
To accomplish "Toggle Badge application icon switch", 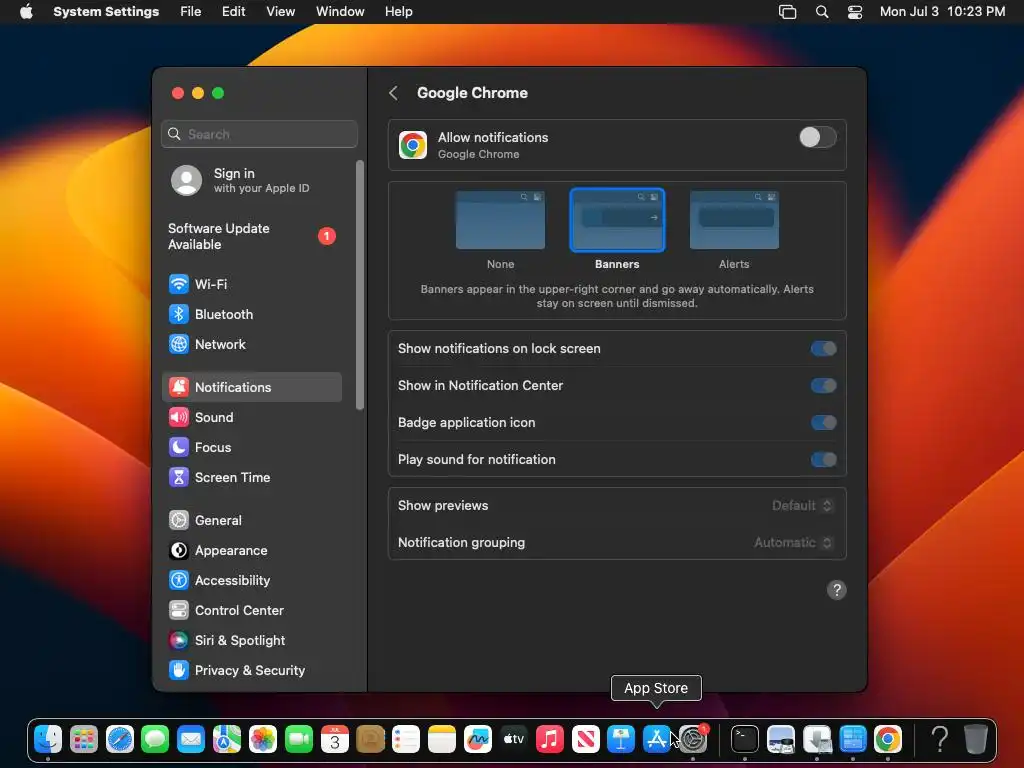I will (x=824, y=423).
